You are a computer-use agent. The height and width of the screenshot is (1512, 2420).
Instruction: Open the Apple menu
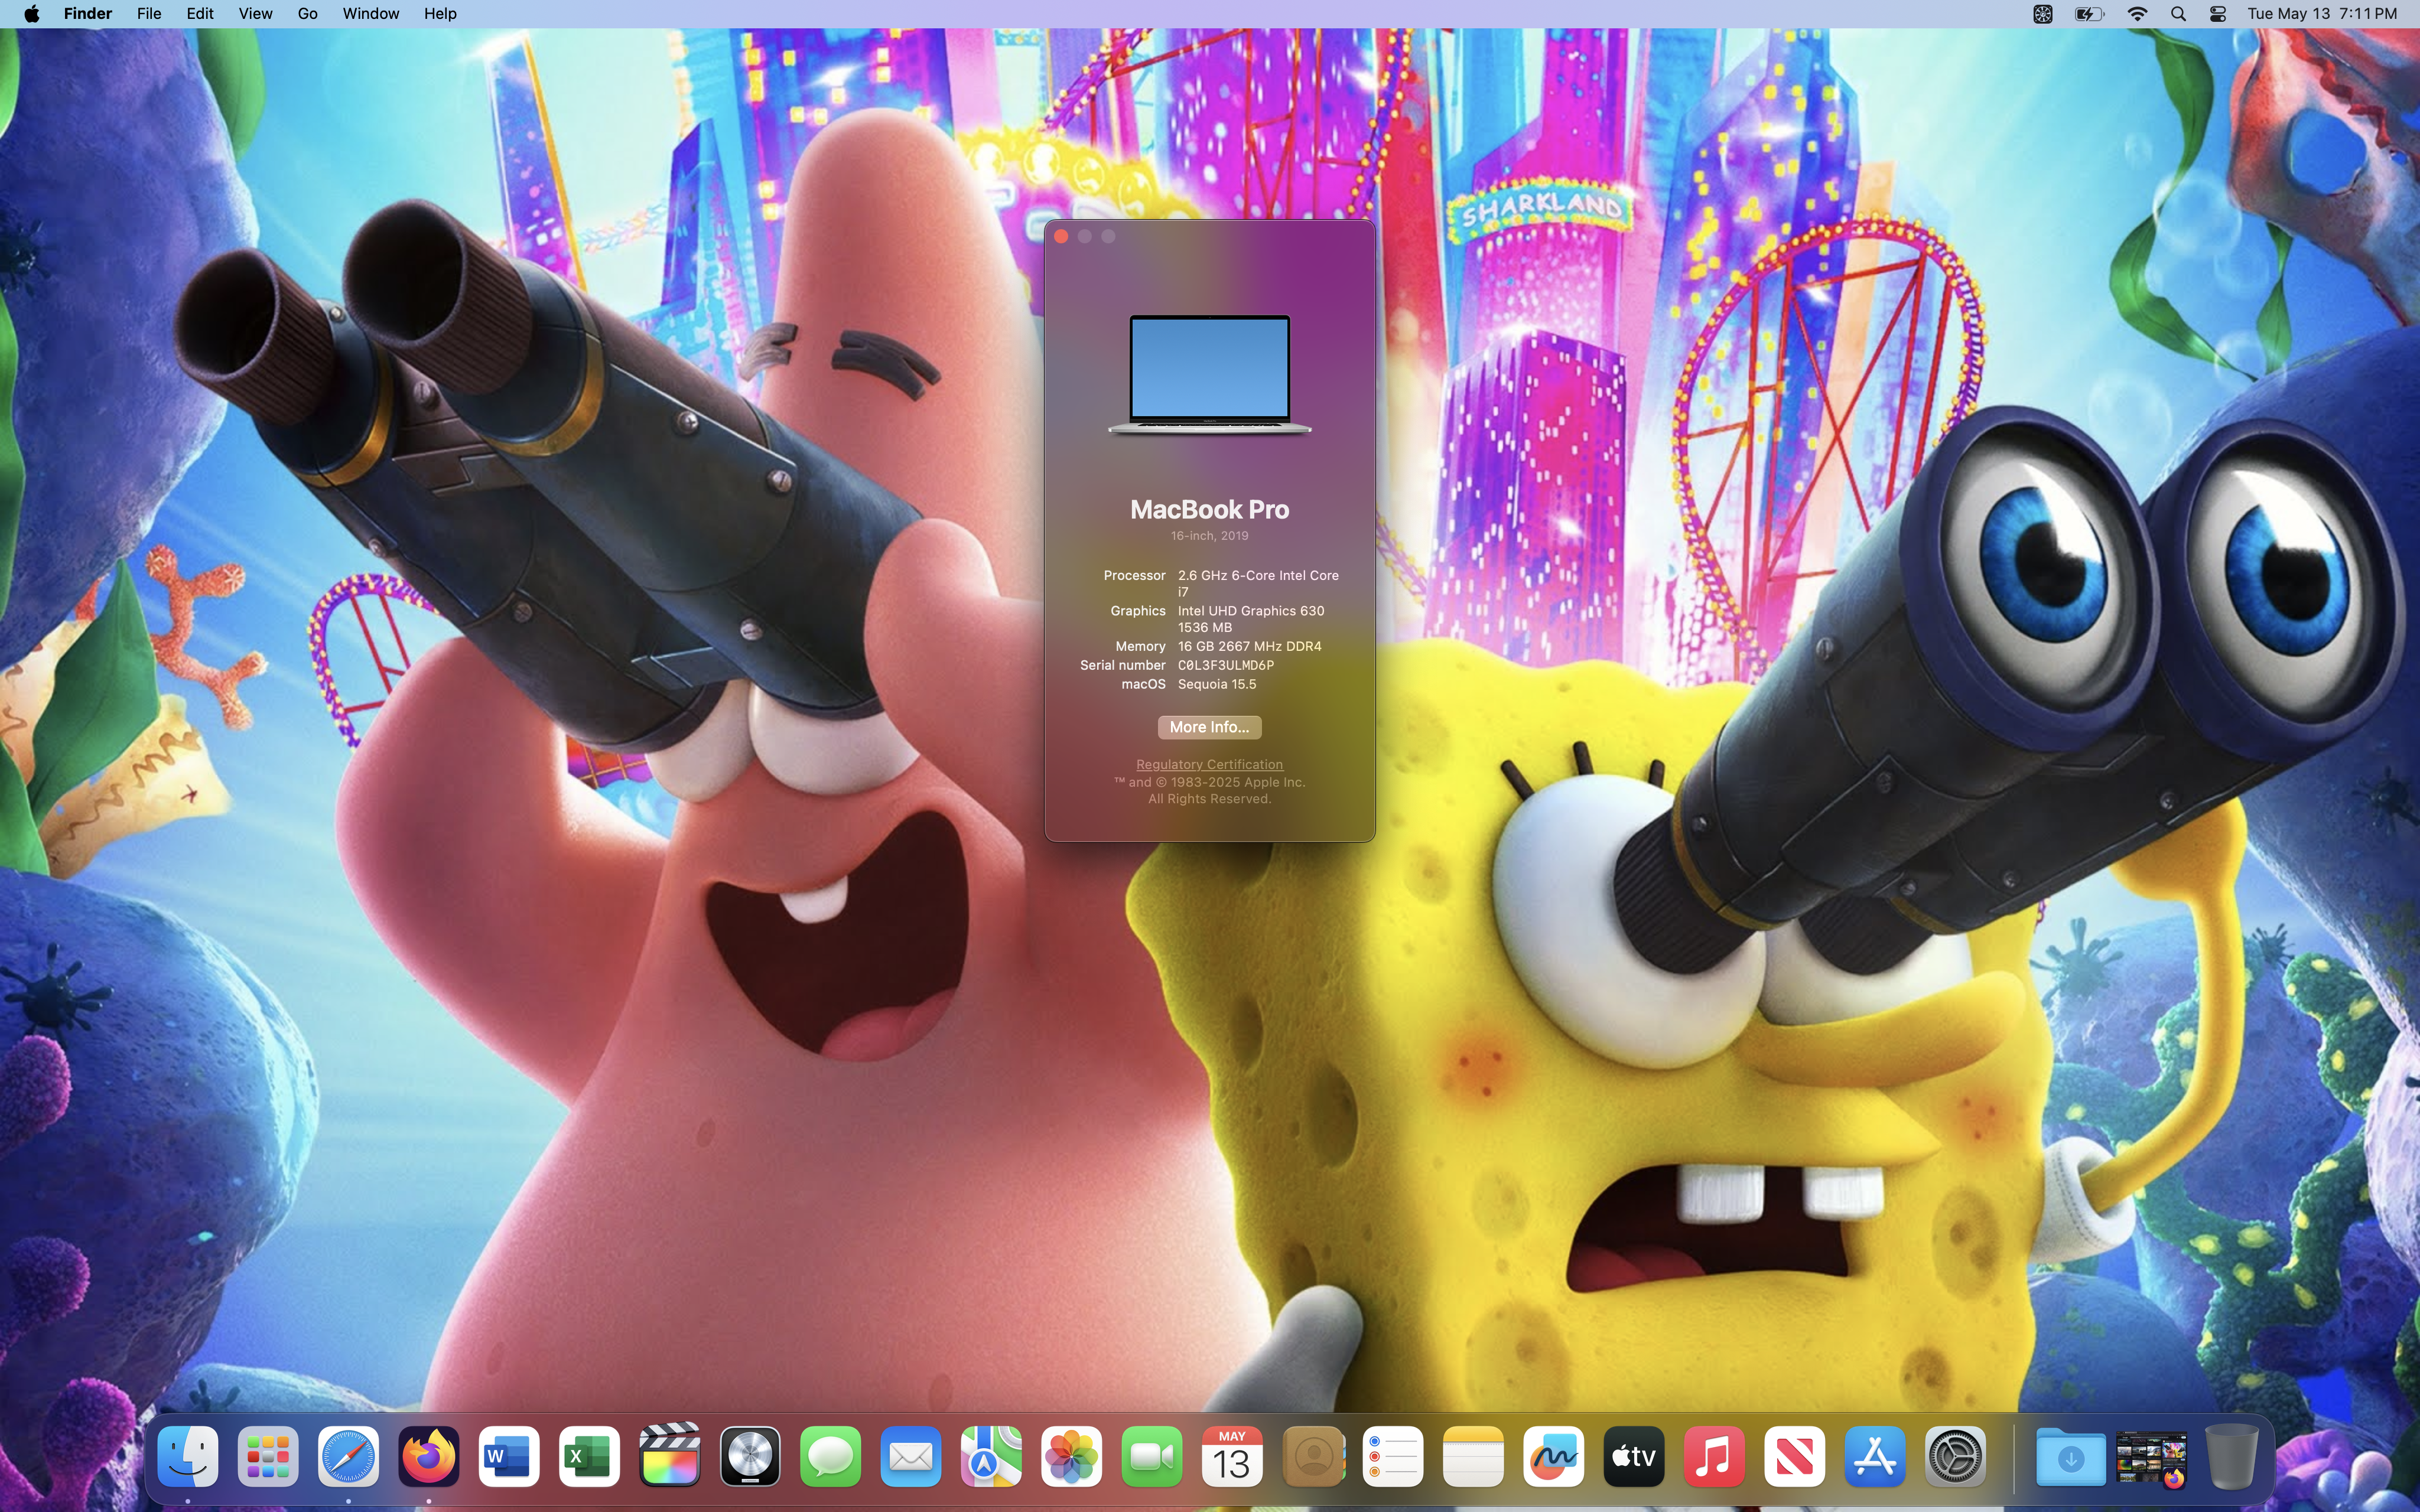(x=31, y=14)
